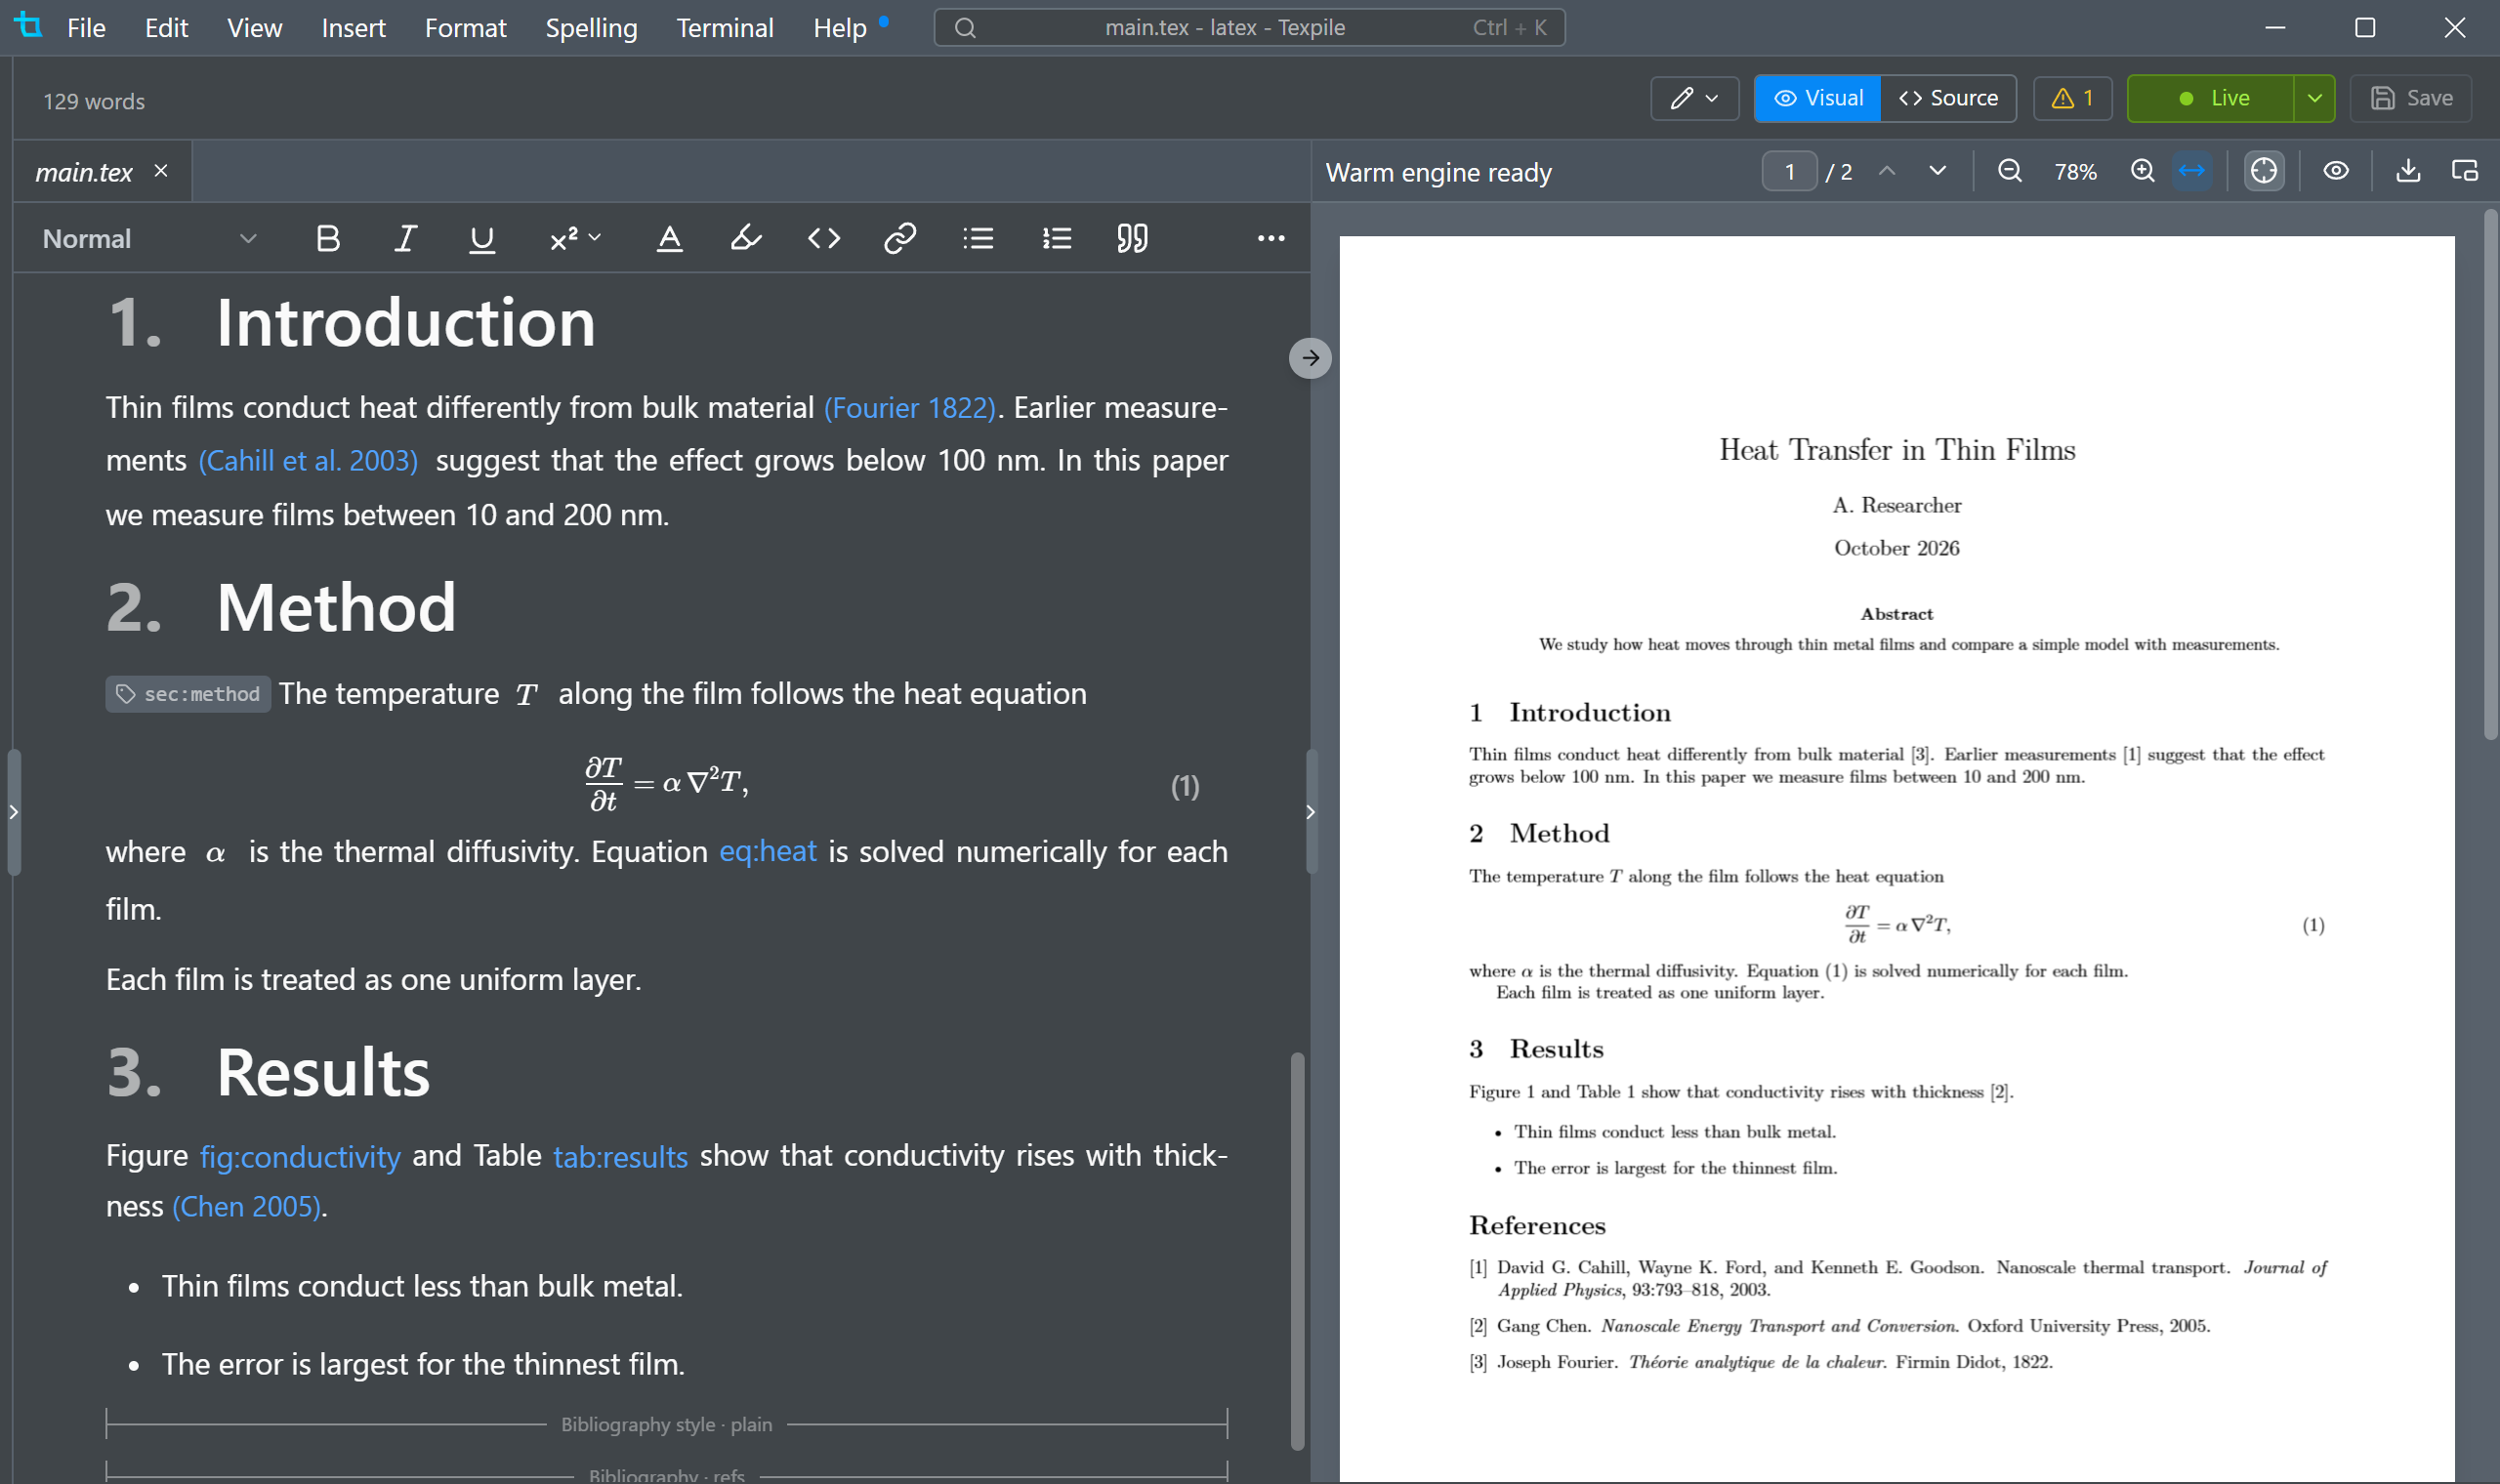This screenshot has height=1484, width=2500.
Task: Open the Normal paragraph style dropdown
Action: 149,238
